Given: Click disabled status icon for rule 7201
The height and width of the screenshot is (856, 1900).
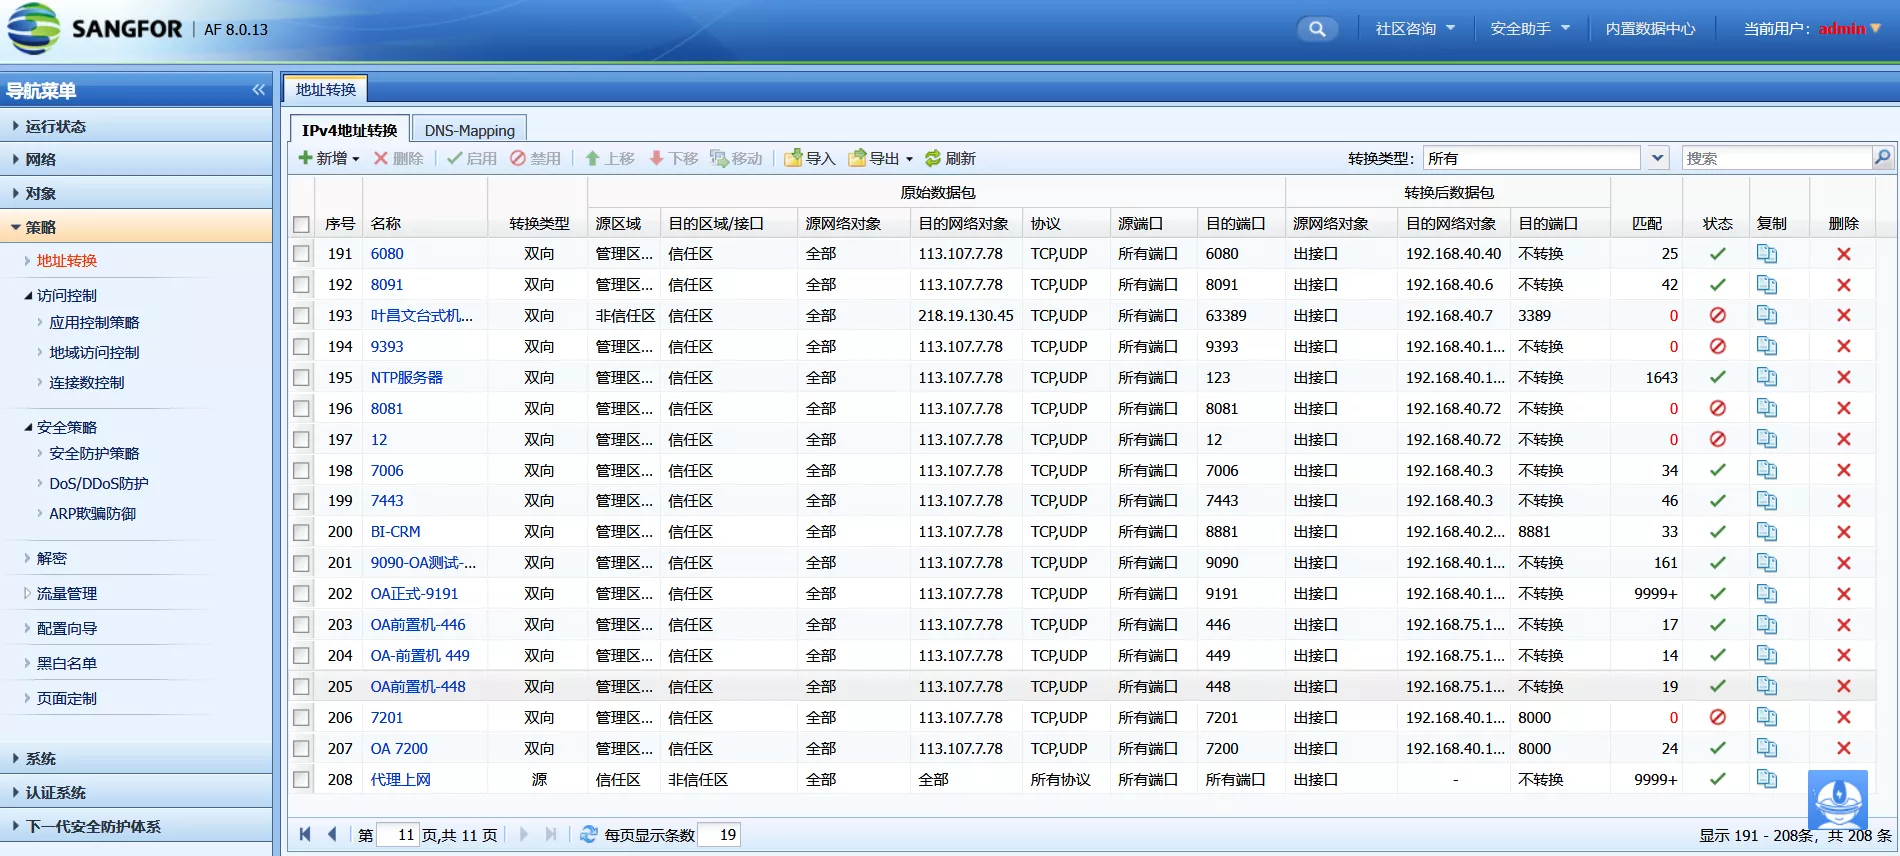Looking at the screenshot, I should (1717, 718).
